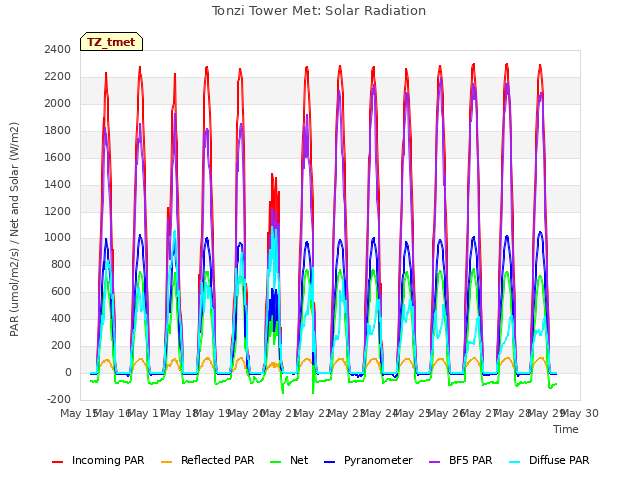The height and width of the screenshot is (480, 640).
Task: Click the 400 y-axis tick label
Action: tap(61, 319)
